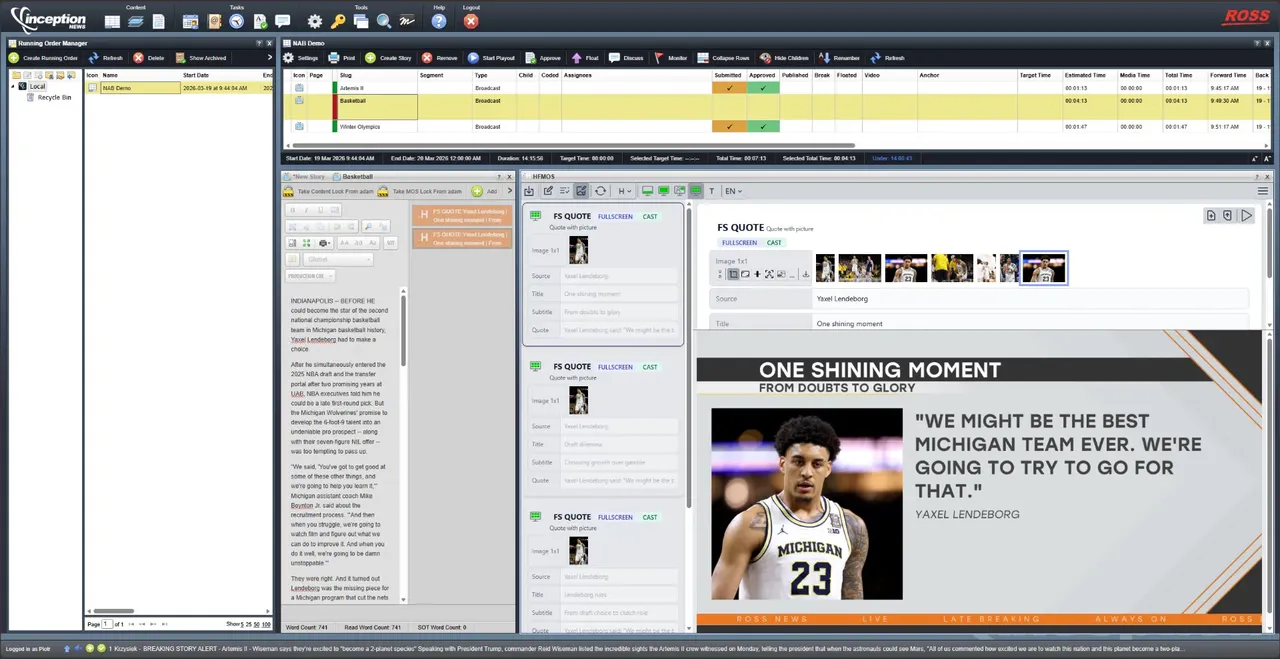1280x659 pixels.
Task: Open the Discuss chat icon
Action: coord(614,58)
